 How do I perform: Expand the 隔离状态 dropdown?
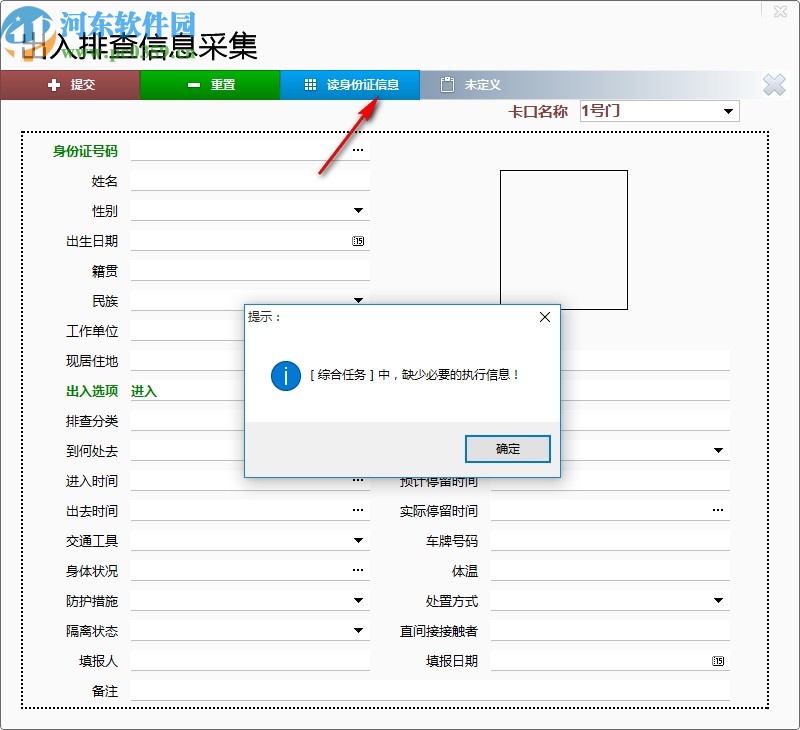pyautogui.click(x=357, y=630)
